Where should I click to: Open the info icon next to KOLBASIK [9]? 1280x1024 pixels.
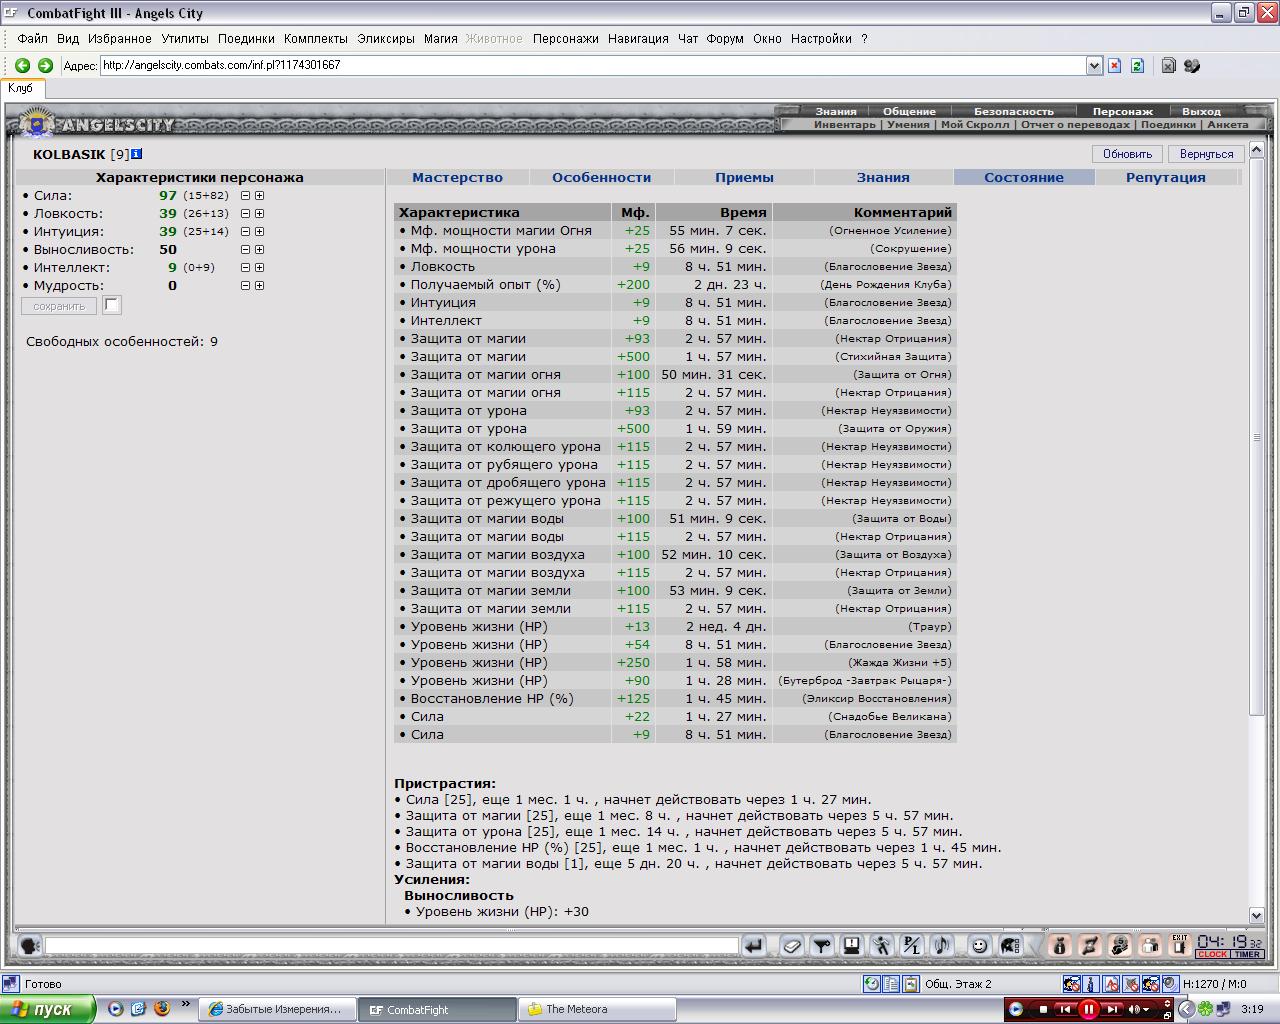(137, 154)
